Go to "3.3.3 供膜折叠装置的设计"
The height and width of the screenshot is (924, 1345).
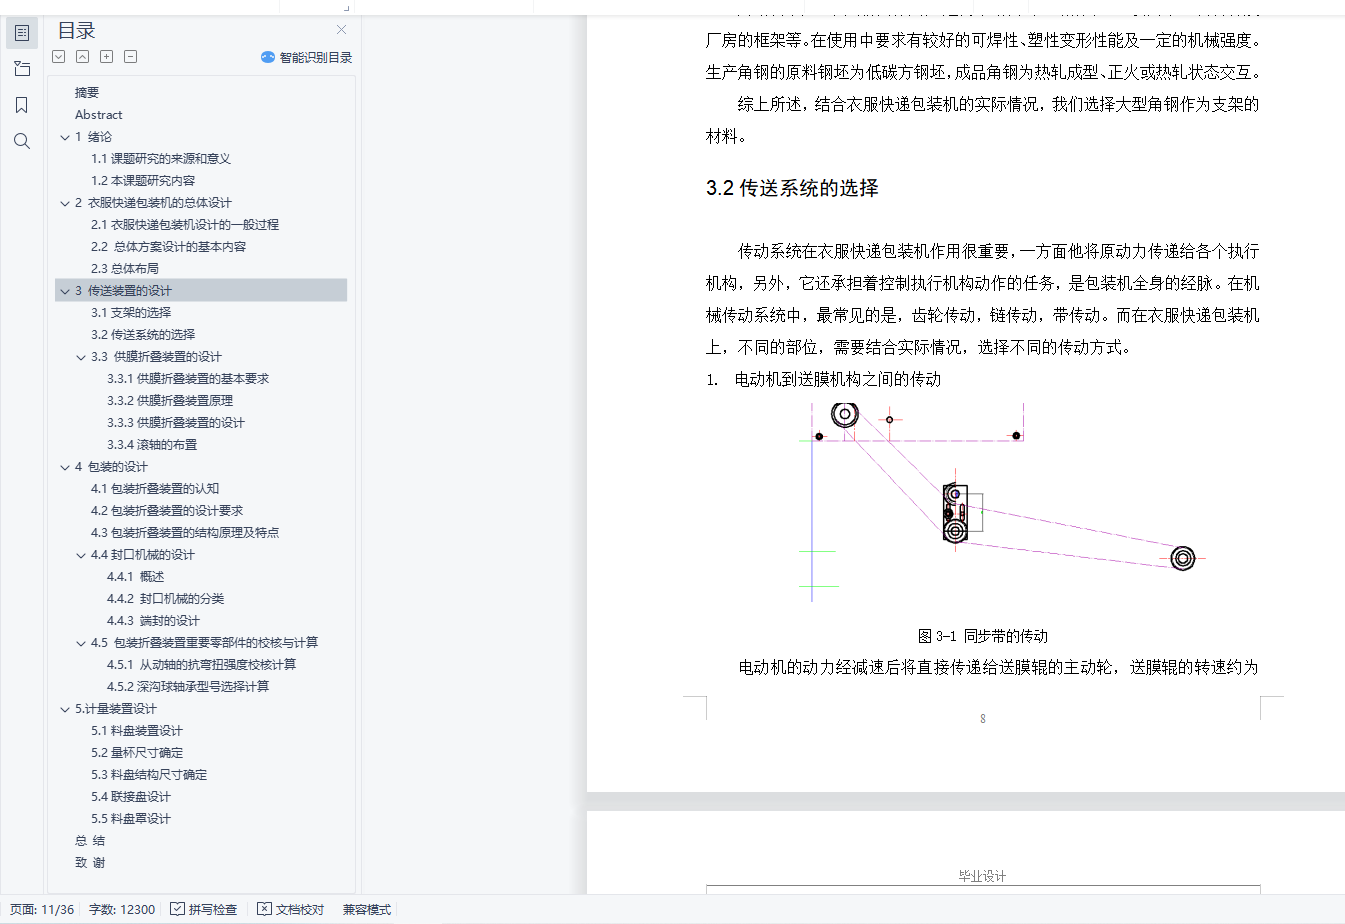[176, 423]
